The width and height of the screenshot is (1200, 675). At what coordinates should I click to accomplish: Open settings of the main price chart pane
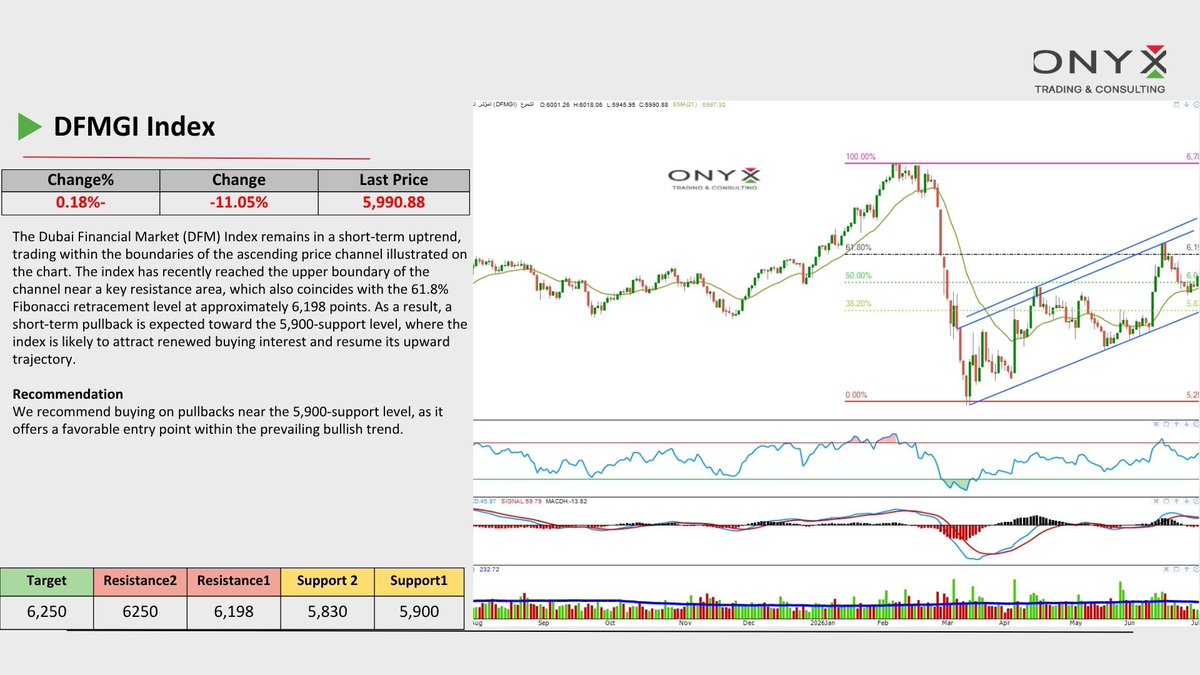(1197, 104)
